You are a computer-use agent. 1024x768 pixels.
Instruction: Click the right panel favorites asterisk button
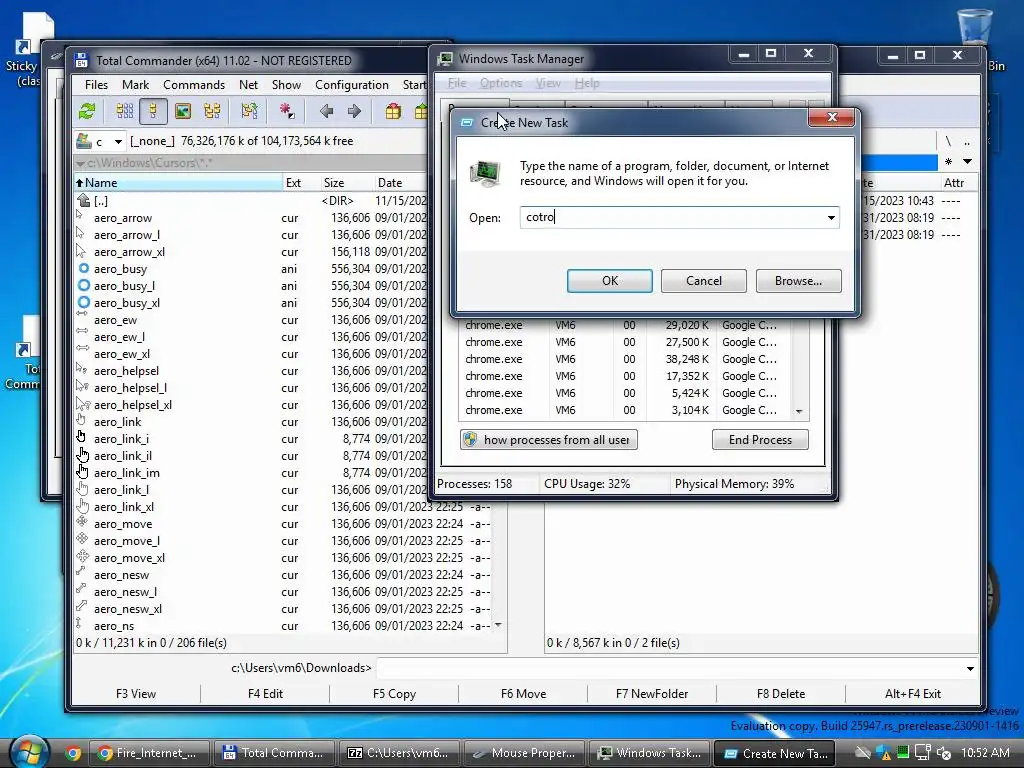coord(948,161)
